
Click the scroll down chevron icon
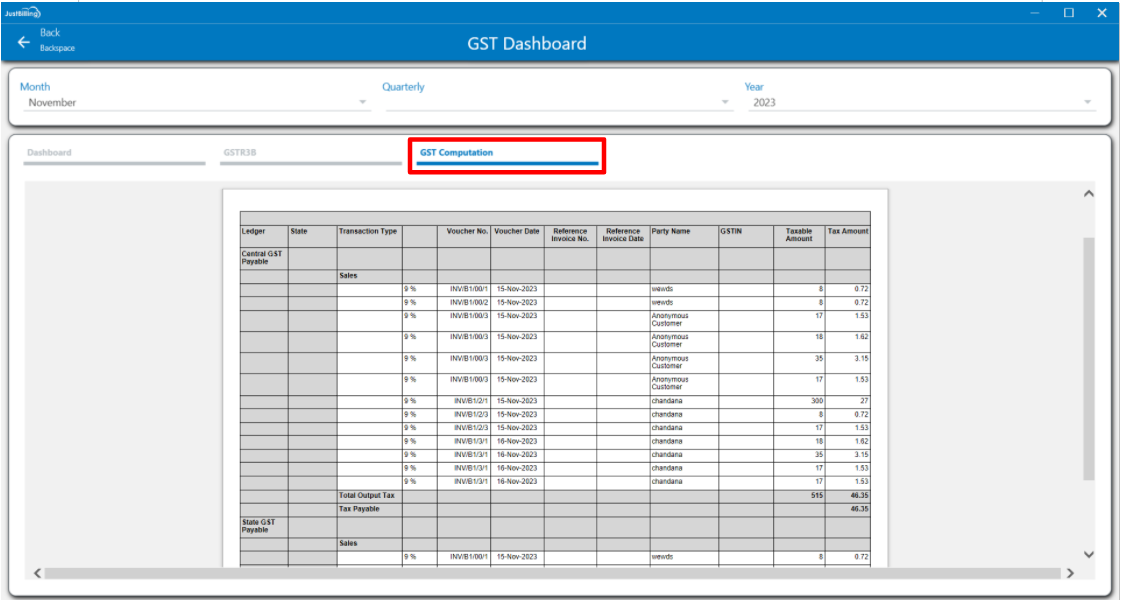1089,554
